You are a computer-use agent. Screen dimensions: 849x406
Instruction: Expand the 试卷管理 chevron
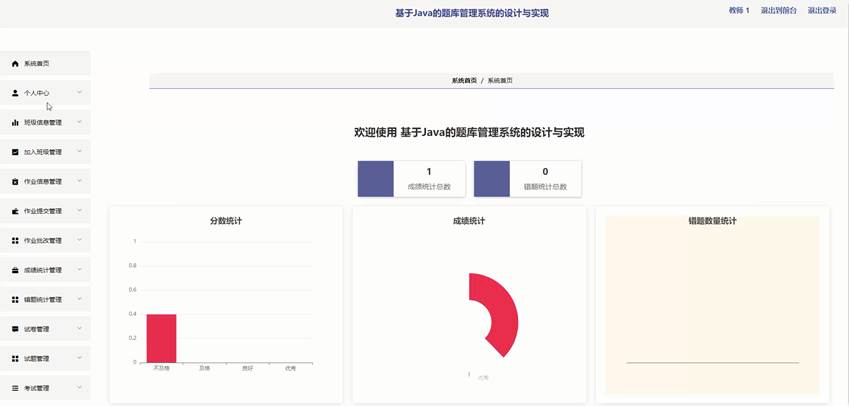80,329
